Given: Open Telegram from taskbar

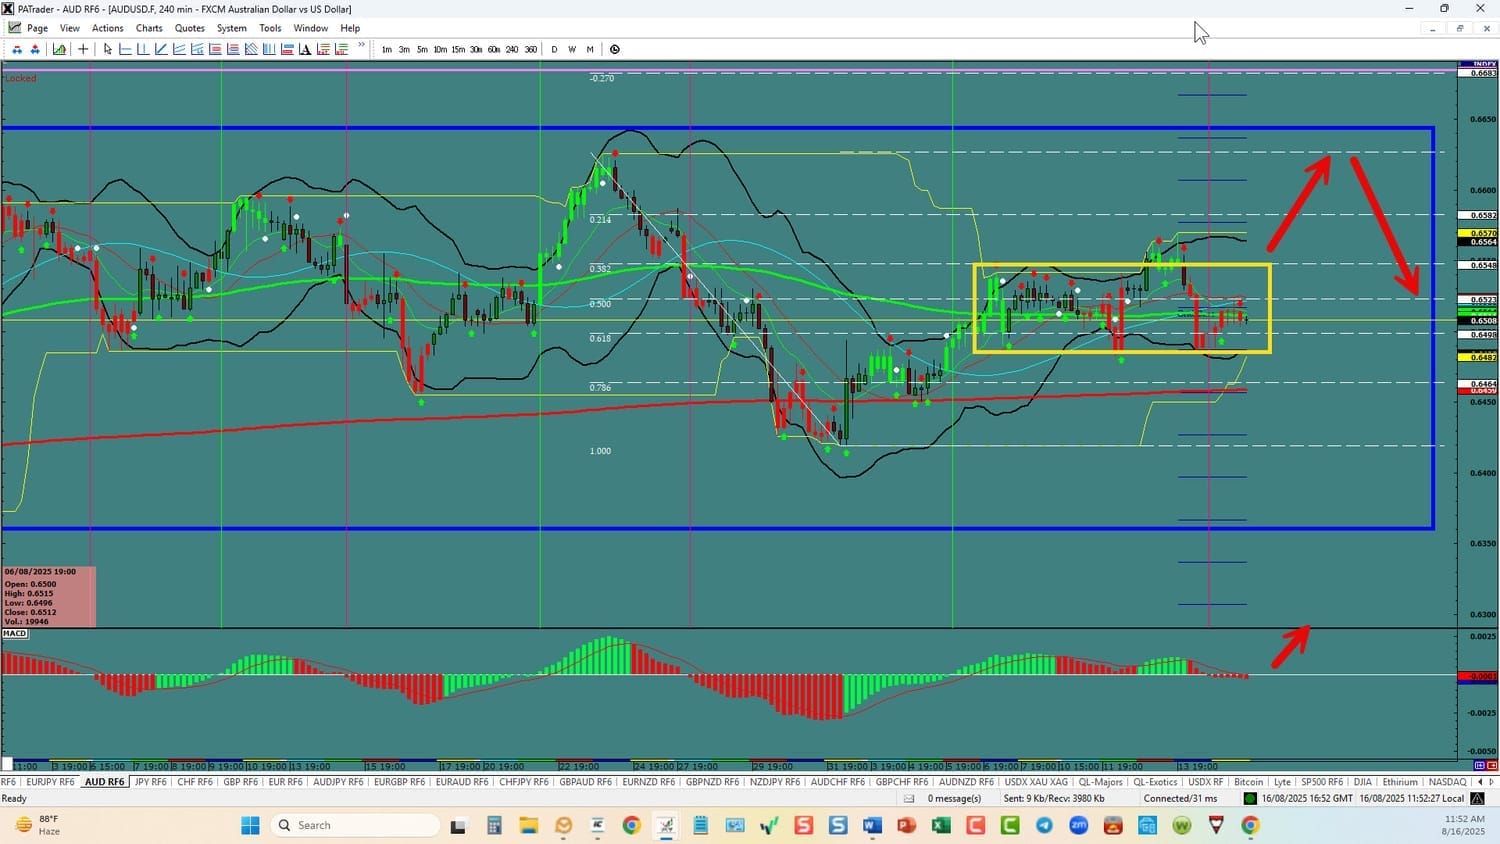Looking at the screenshot, I should click(1044, 825).
